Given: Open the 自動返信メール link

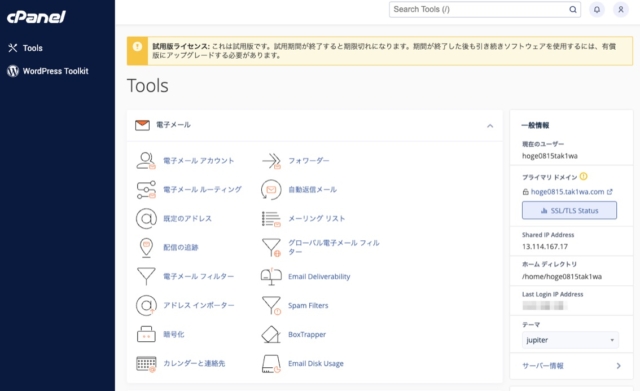Looking at the screenshot, I should coord(313,190).
